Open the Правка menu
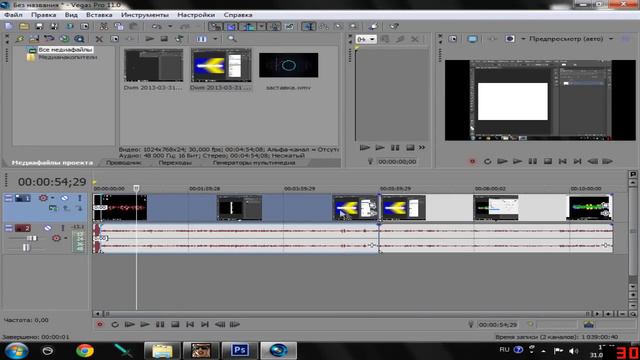The width and height of the screenshot is (640, 360). (x=44, y=15)
